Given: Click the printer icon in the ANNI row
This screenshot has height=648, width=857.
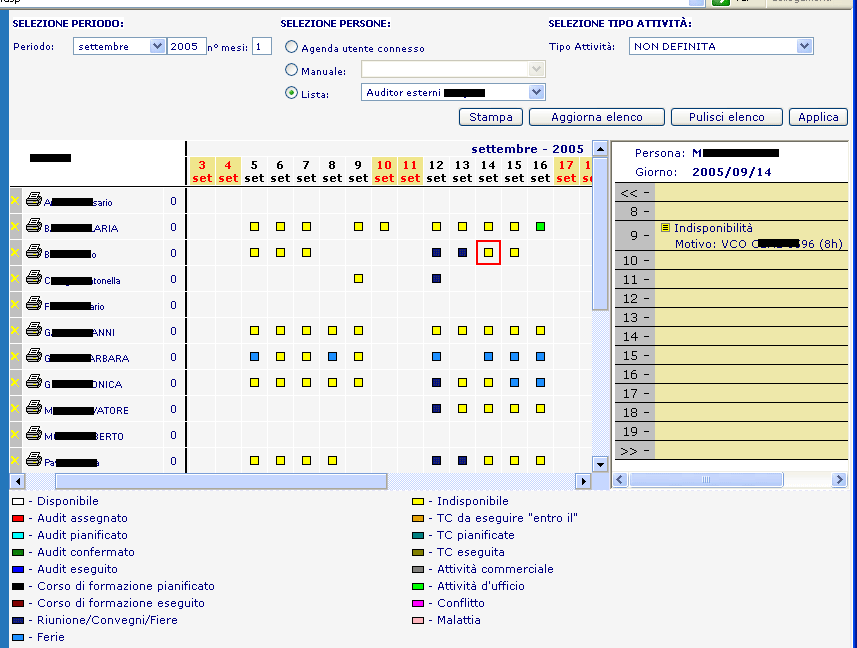Looking at the screenshot, I should (34, 330).
